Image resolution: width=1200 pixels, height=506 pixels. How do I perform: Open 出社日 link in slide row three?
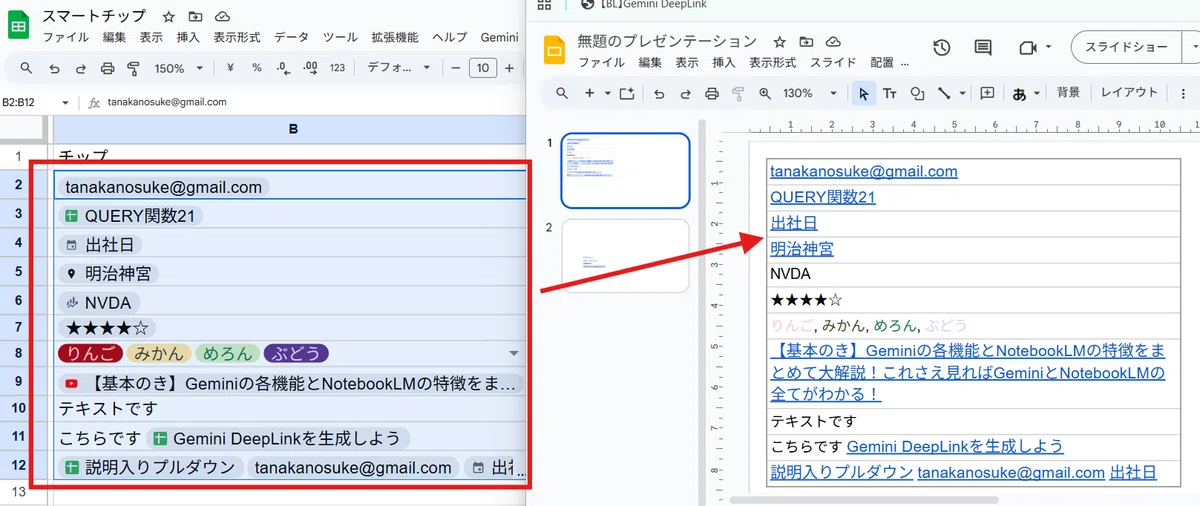pyautogui.click(x=794, y=223)
